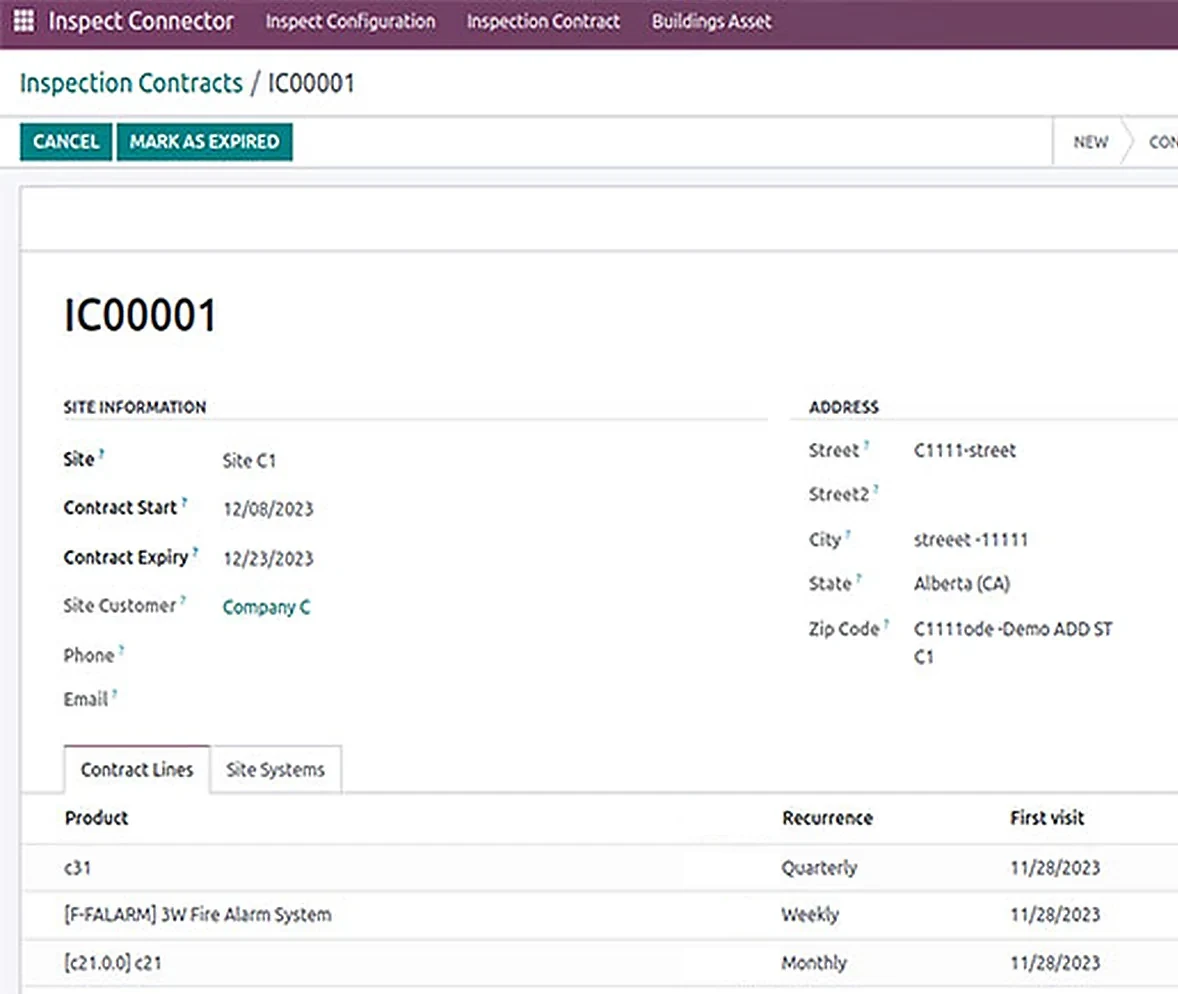Screen dimensions: 1178x994
Task: Open the Inspect Configuration menu
Action: pyautogui.click(x=350, y=22)
